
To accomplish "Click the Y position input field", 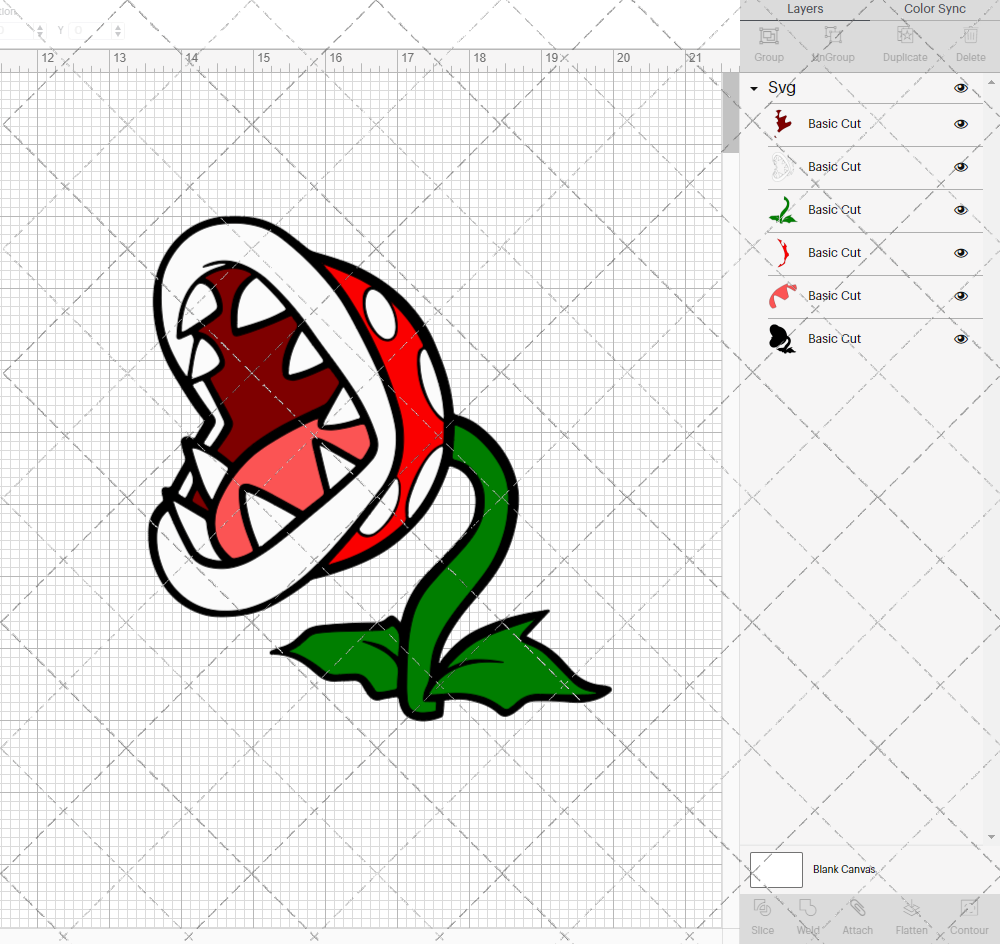I will [x=91, y=30].
